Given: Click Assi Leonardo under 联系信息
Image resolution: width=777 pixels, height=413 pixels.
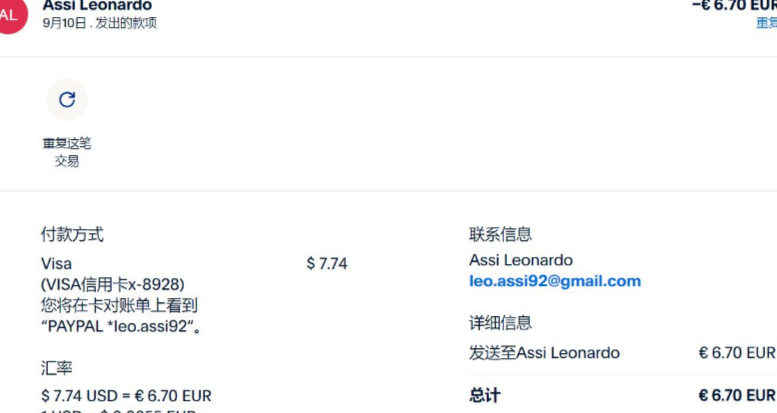Looking at the screenshot, I should 520,260.
